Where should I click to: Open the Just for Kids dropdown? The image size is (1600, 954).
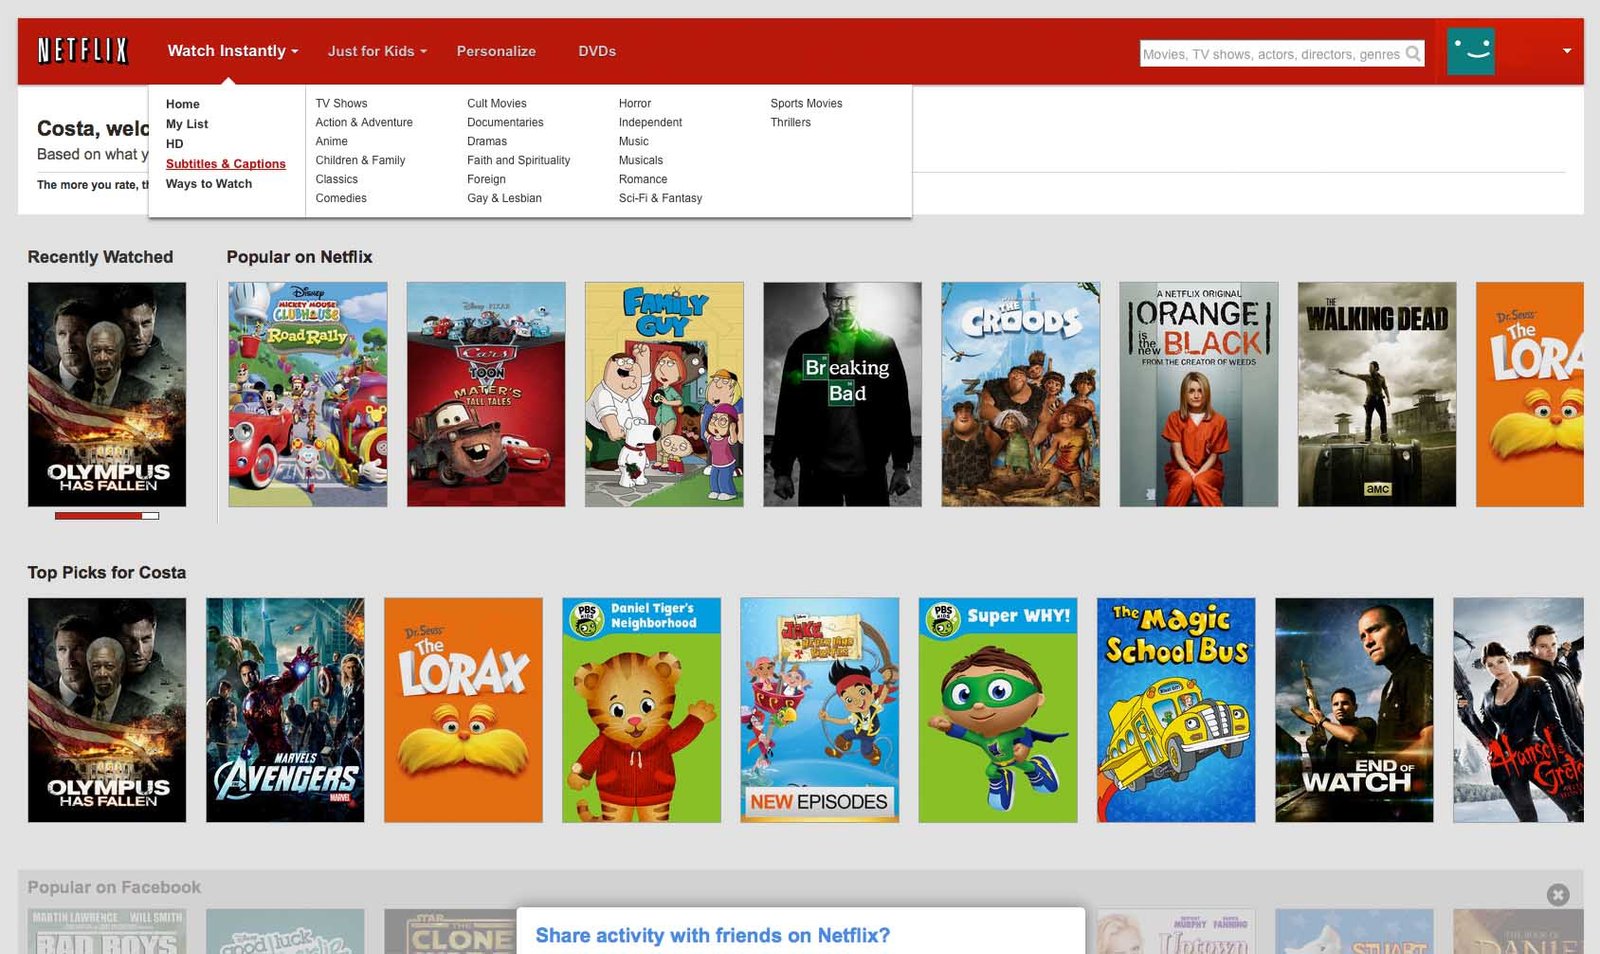point(377,51)
